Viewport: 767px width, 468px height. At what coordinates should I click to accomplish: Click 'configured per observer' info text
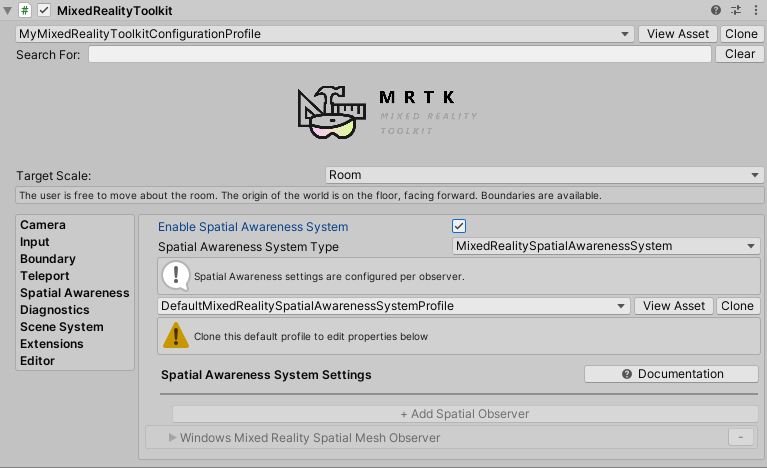[x=329, y=276]
